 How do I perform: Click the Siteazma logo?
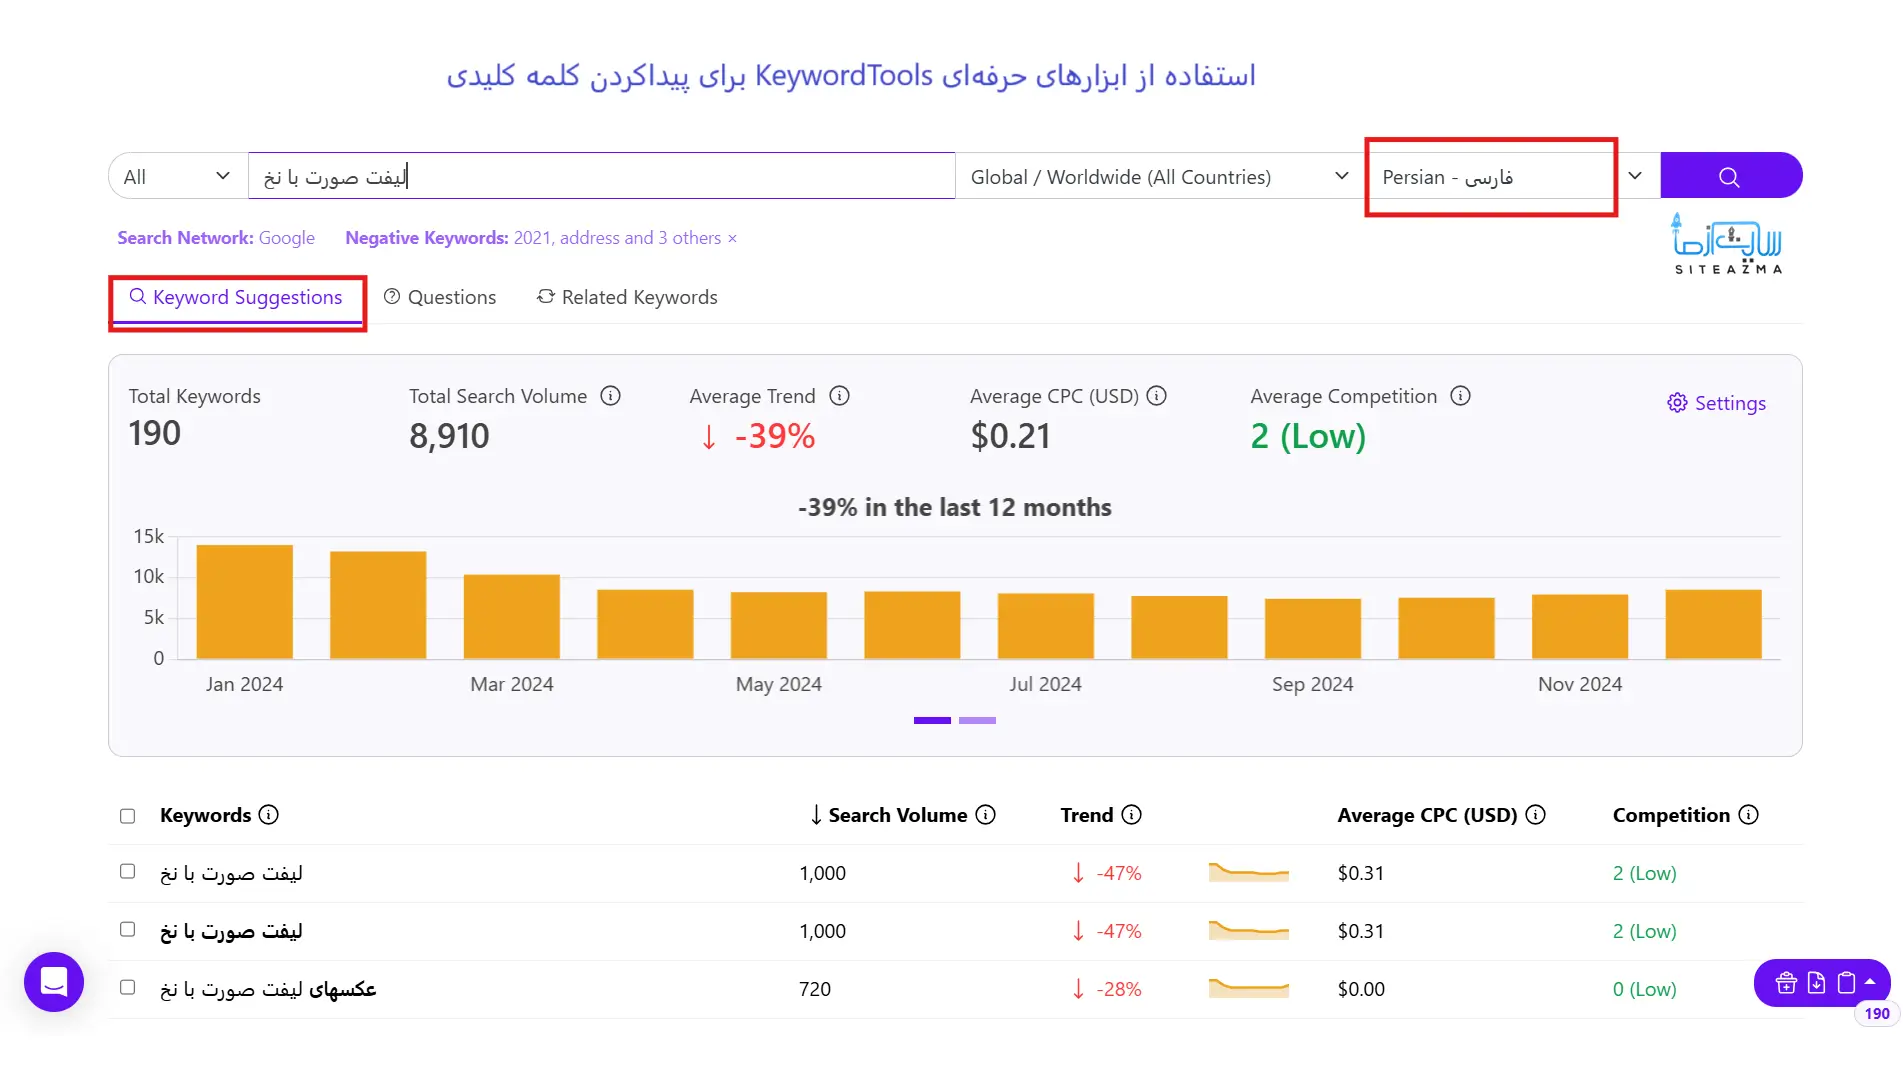pyautogui.click(x=1728, y=243)
